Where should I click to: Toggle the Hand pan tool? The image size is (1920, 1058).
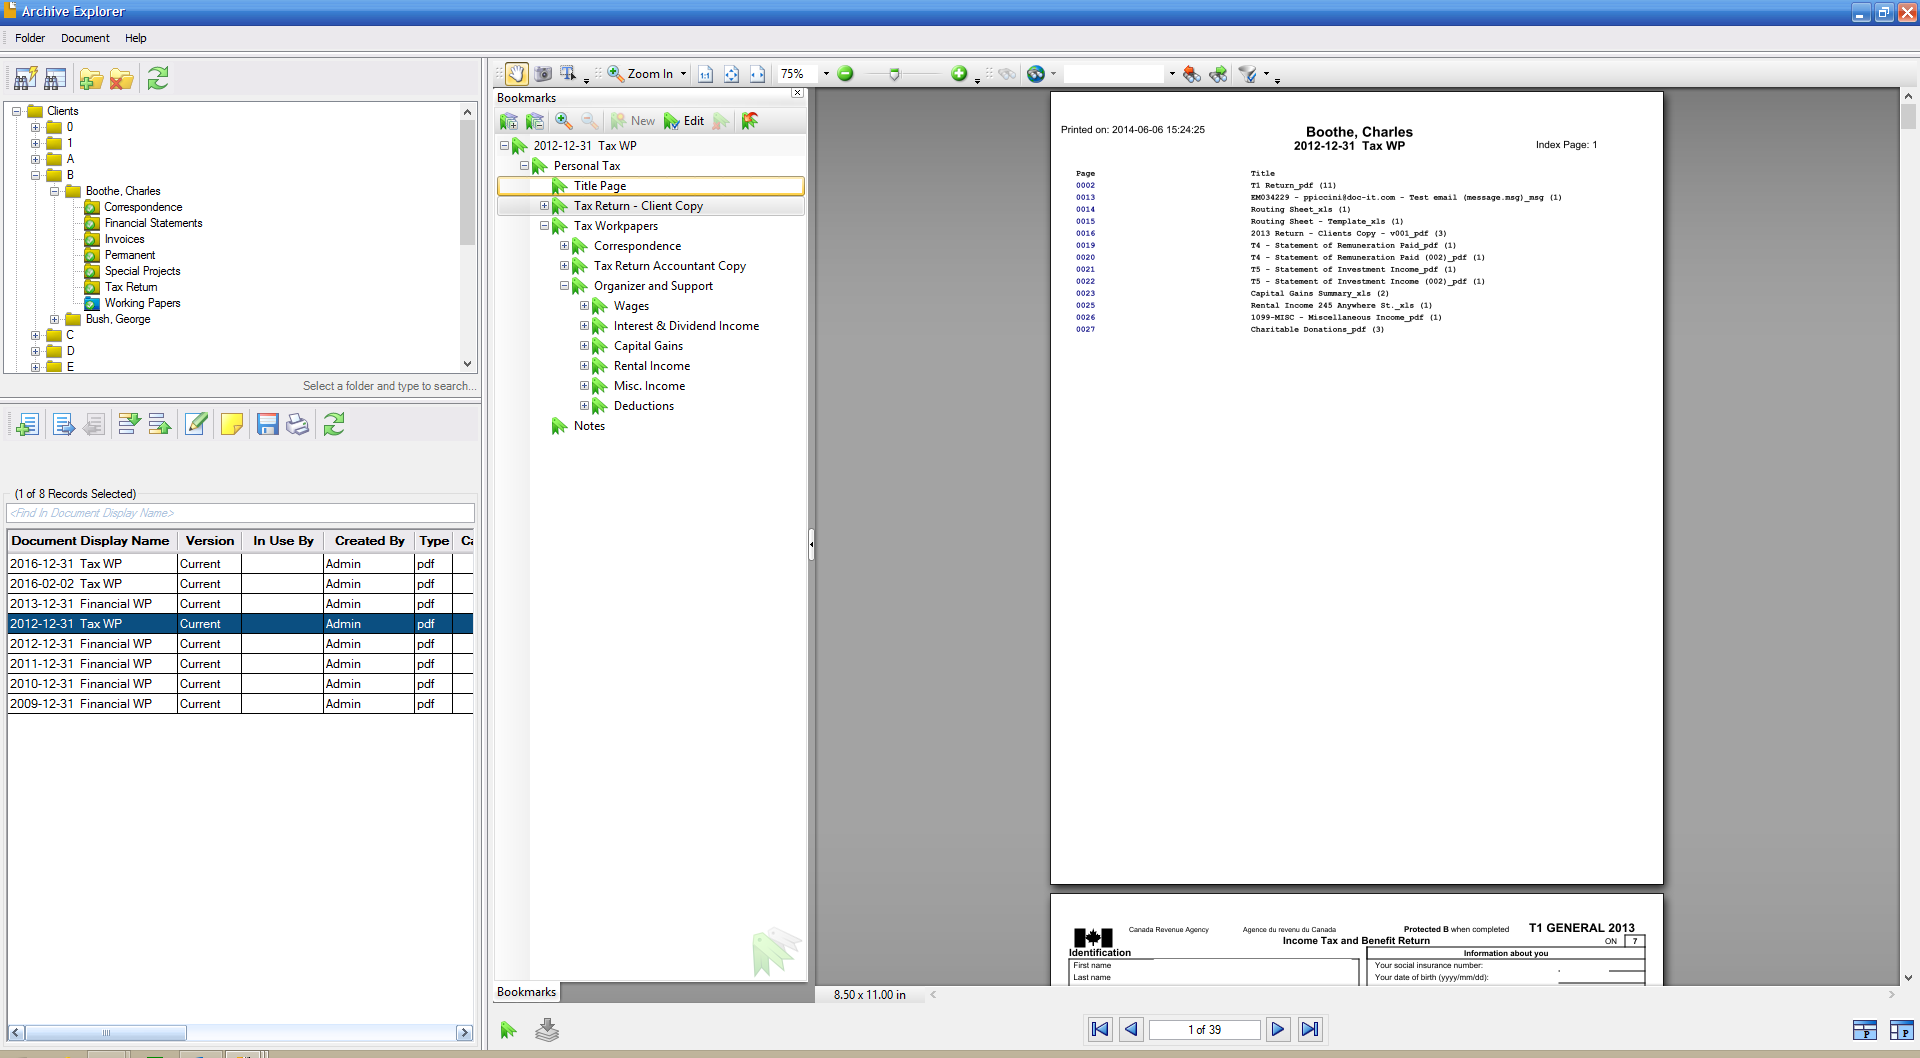pyautogui.click(x=516, y=73)
